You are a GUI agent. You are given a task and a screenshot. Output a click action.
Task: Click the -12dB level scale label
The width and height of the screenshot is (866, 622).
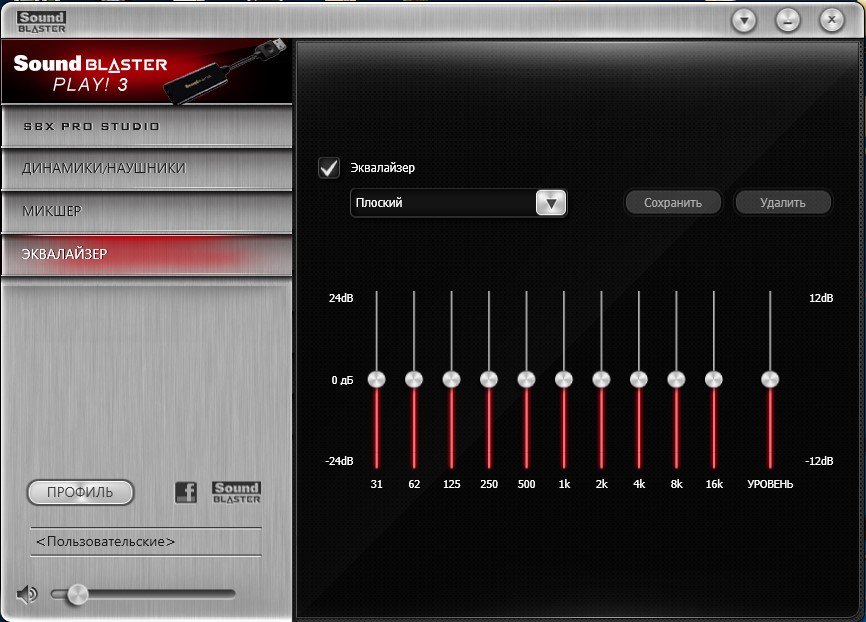[819, 461]
